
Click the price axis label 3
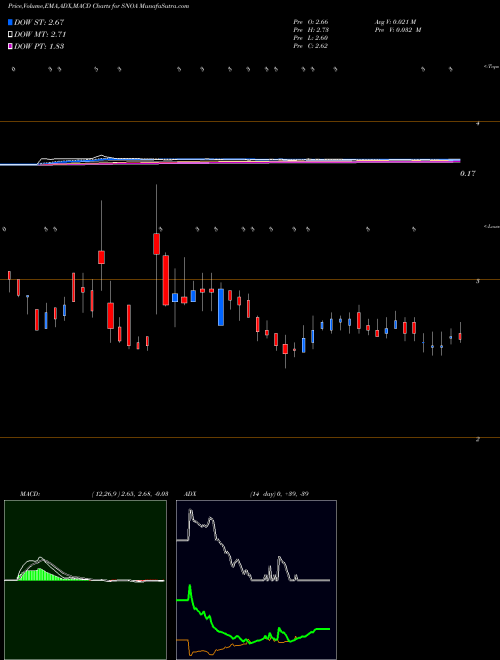point(477,282)
